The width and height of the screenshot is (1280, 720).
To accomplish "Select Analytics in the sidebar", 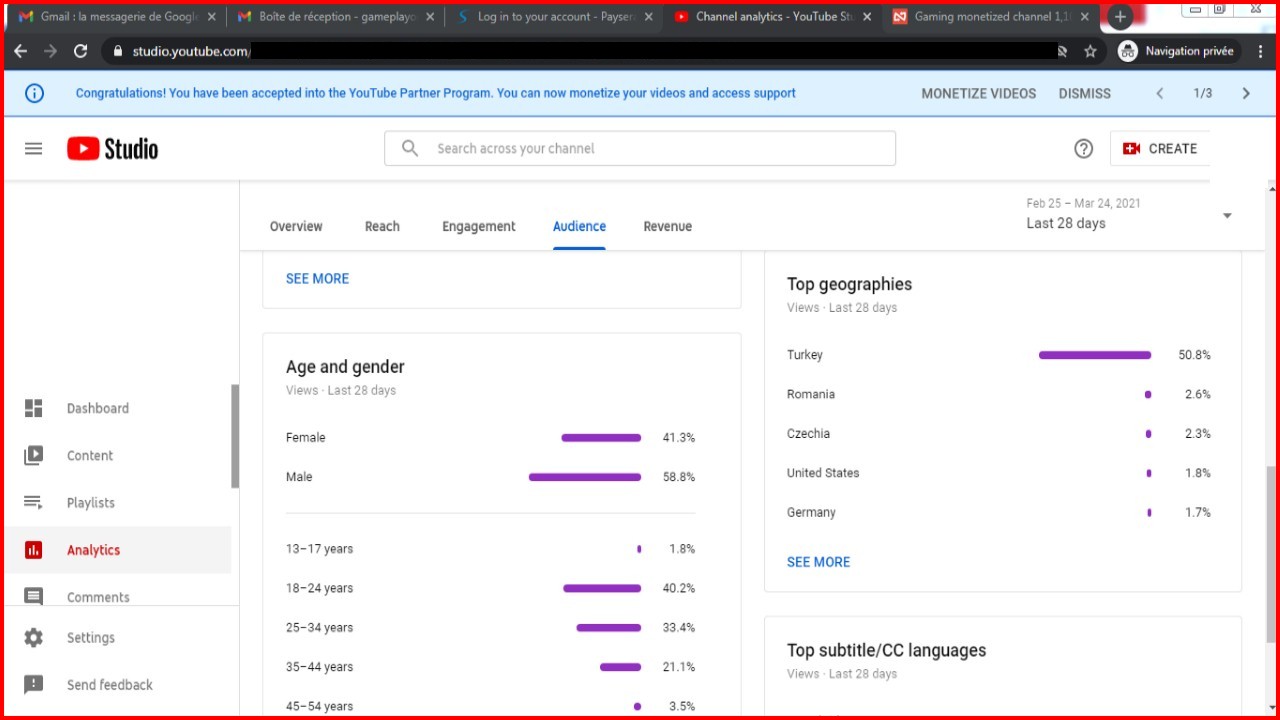I will [x=117, y=550].
